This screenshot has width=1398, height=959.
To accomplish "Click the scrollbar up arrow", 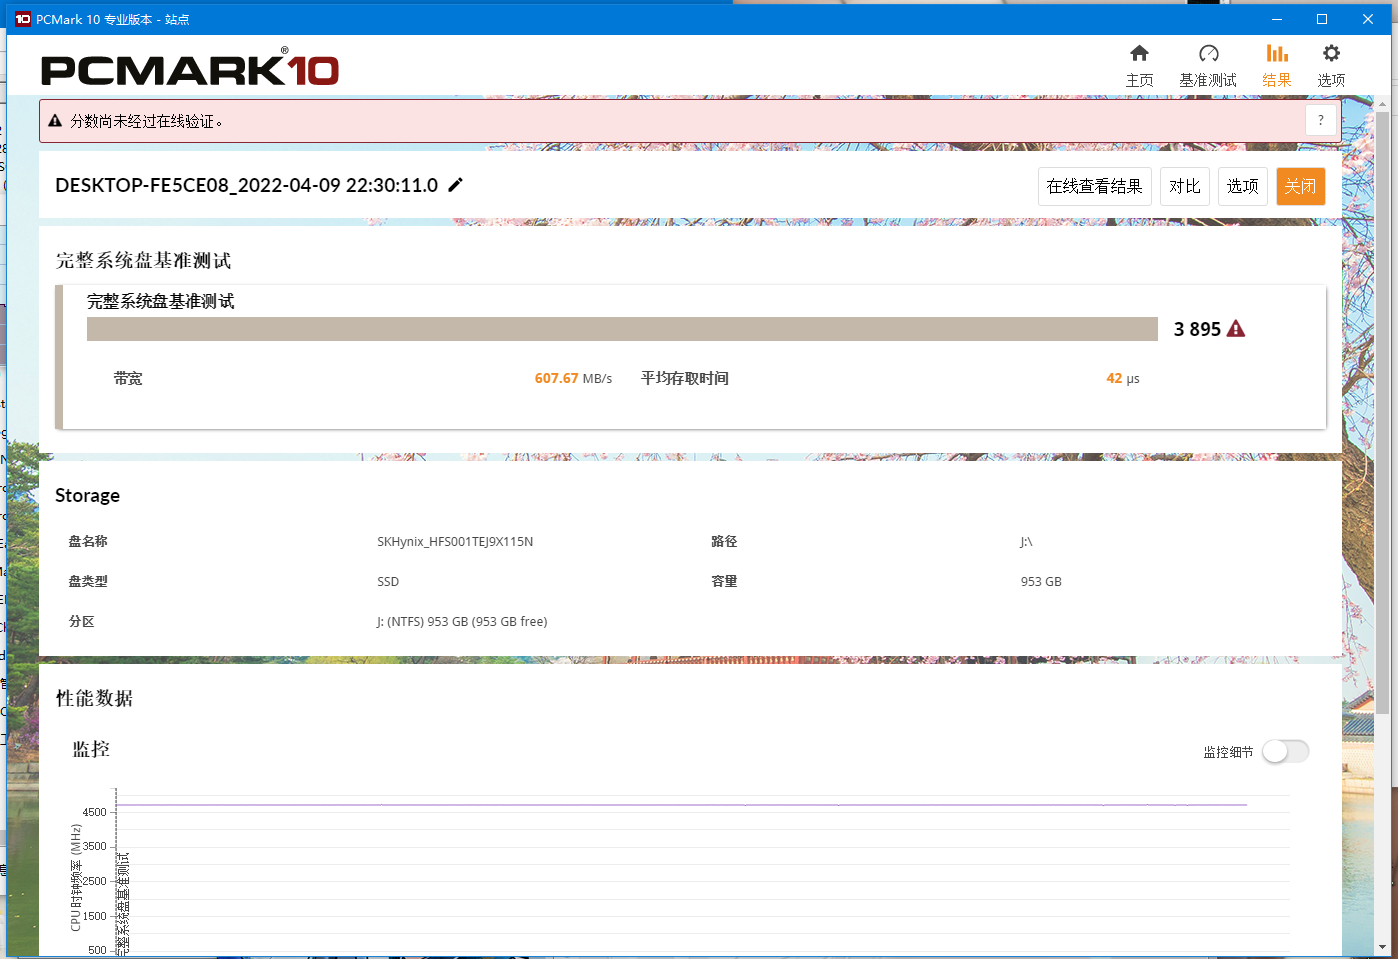I will 1383,104.
